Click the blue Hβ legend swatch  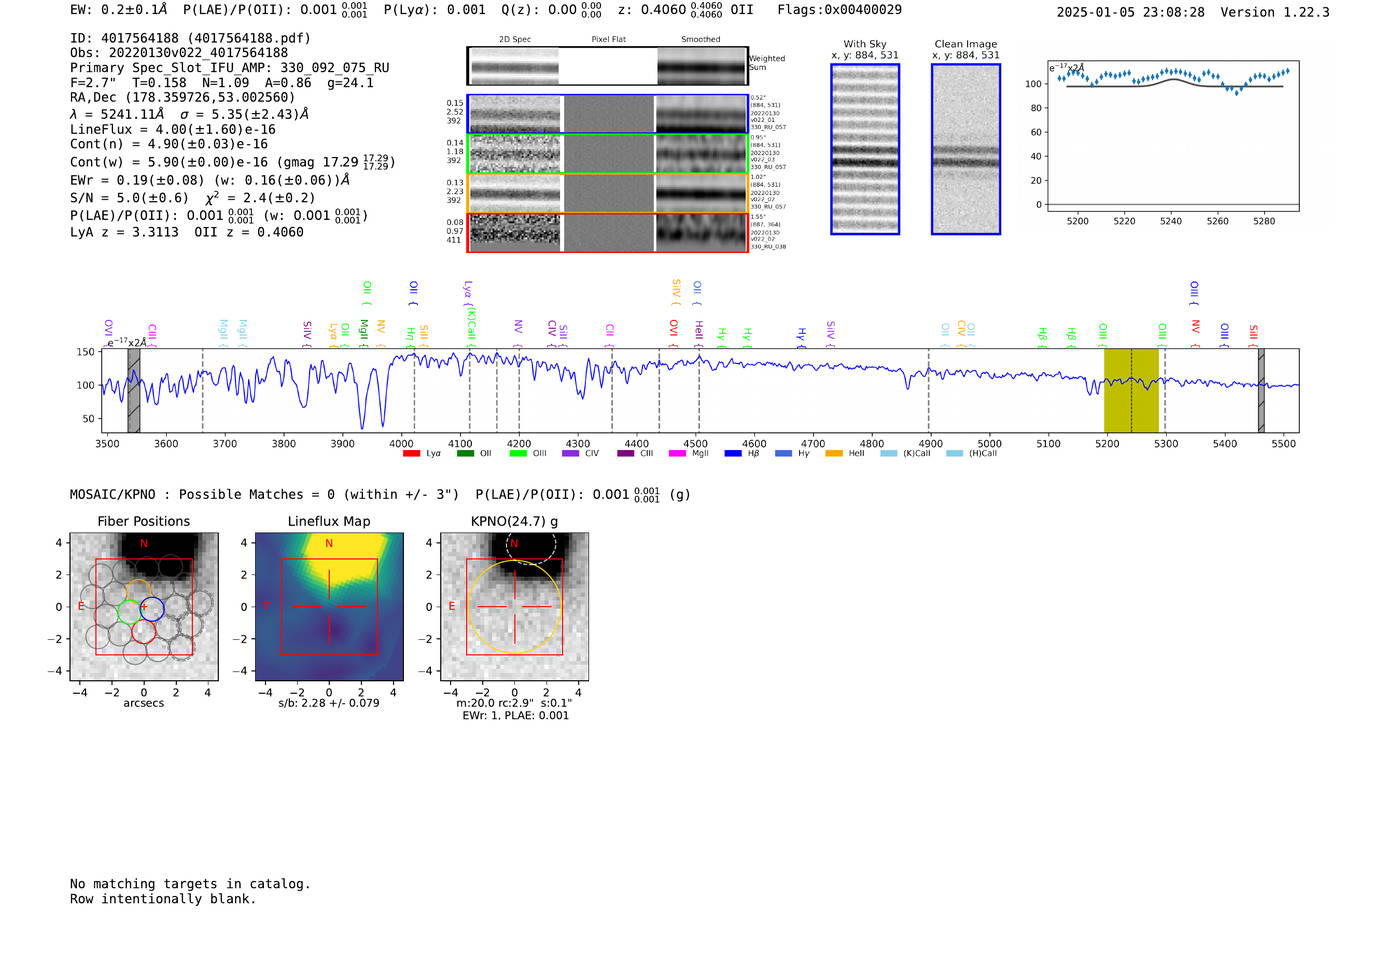(x=733, y=454)
